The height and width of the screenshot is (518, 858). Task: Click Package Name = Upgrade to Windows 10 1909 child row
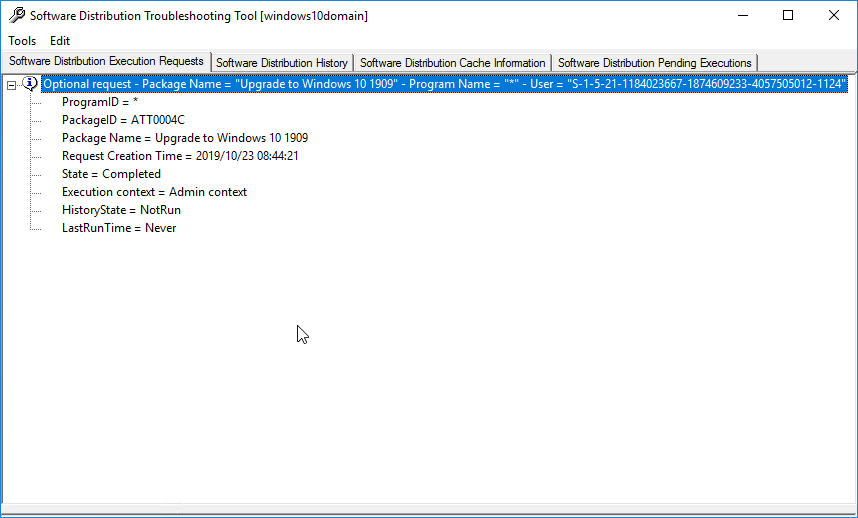tap(184, 138)
